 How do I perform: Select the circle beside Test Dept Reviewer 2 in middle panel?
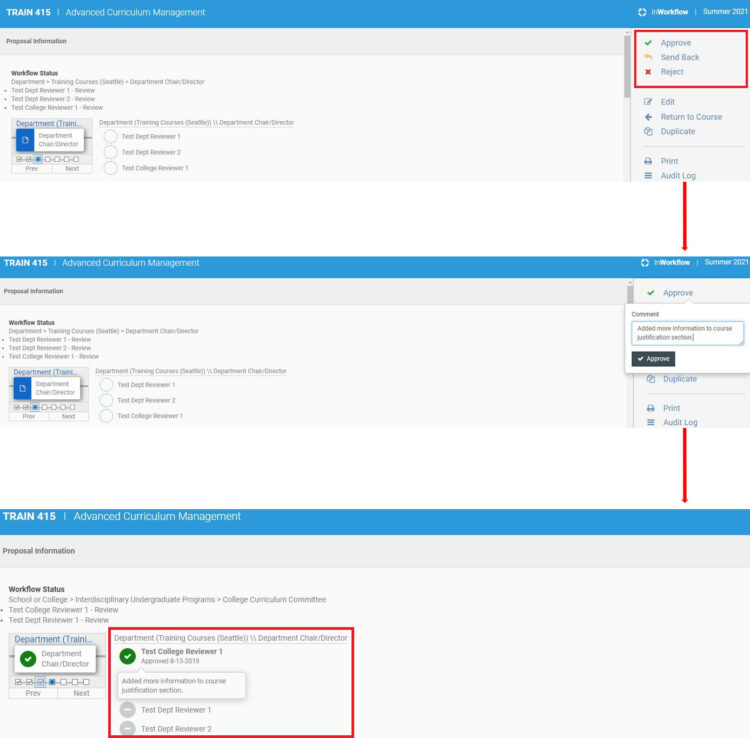(107, 400)
